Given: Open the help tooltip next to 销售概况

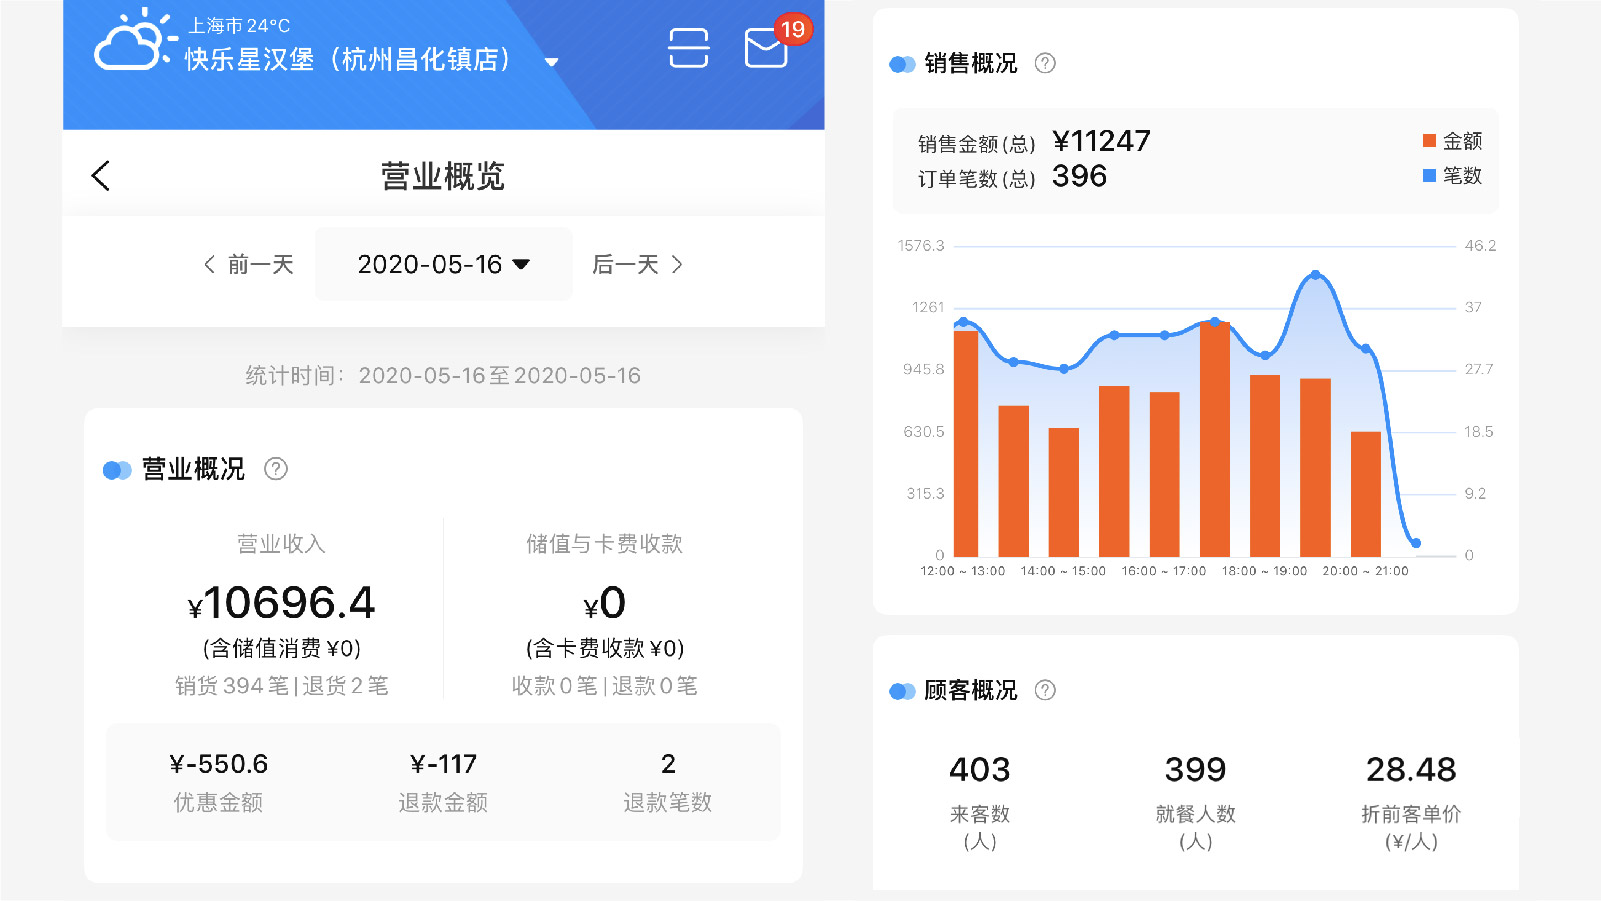Looking at the screenshot, I should coord(1046,63).
